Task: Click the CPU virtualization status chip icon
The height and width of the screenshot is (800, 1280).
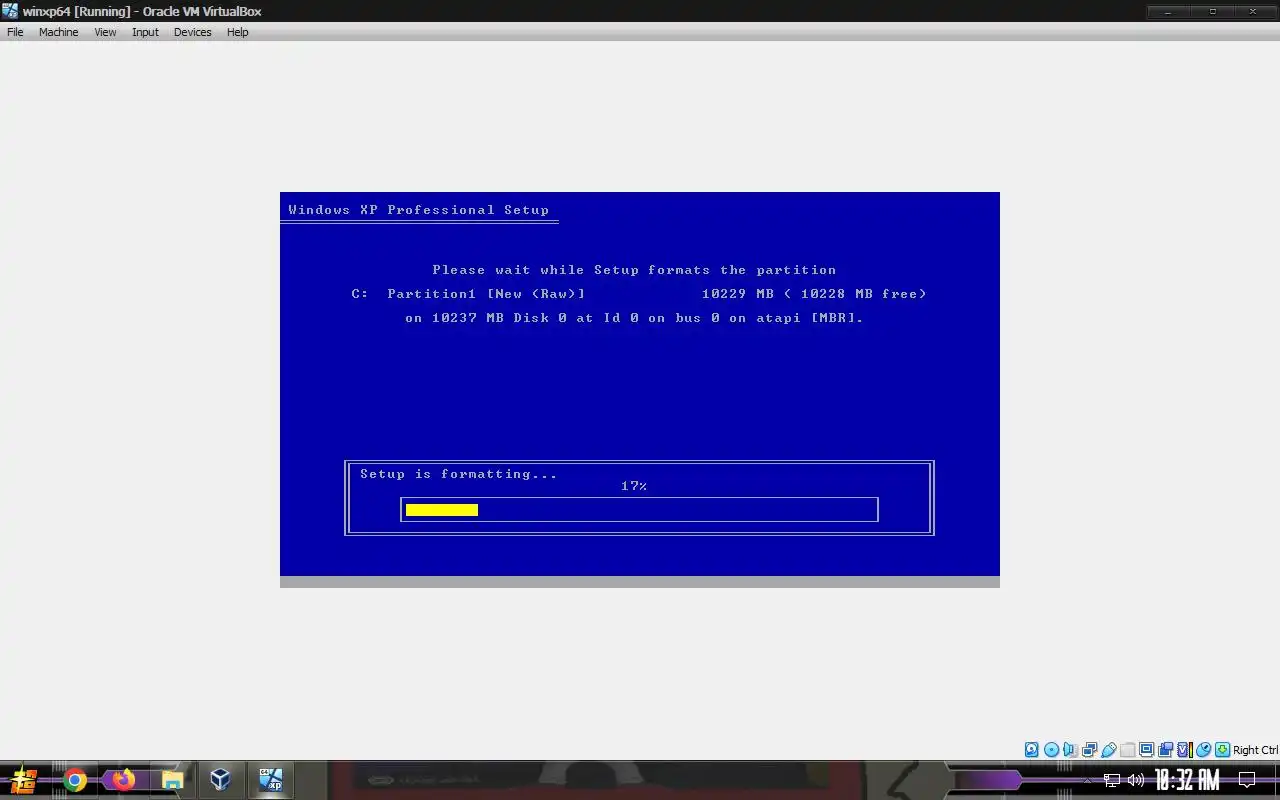Action: (x=1185, y=750)
